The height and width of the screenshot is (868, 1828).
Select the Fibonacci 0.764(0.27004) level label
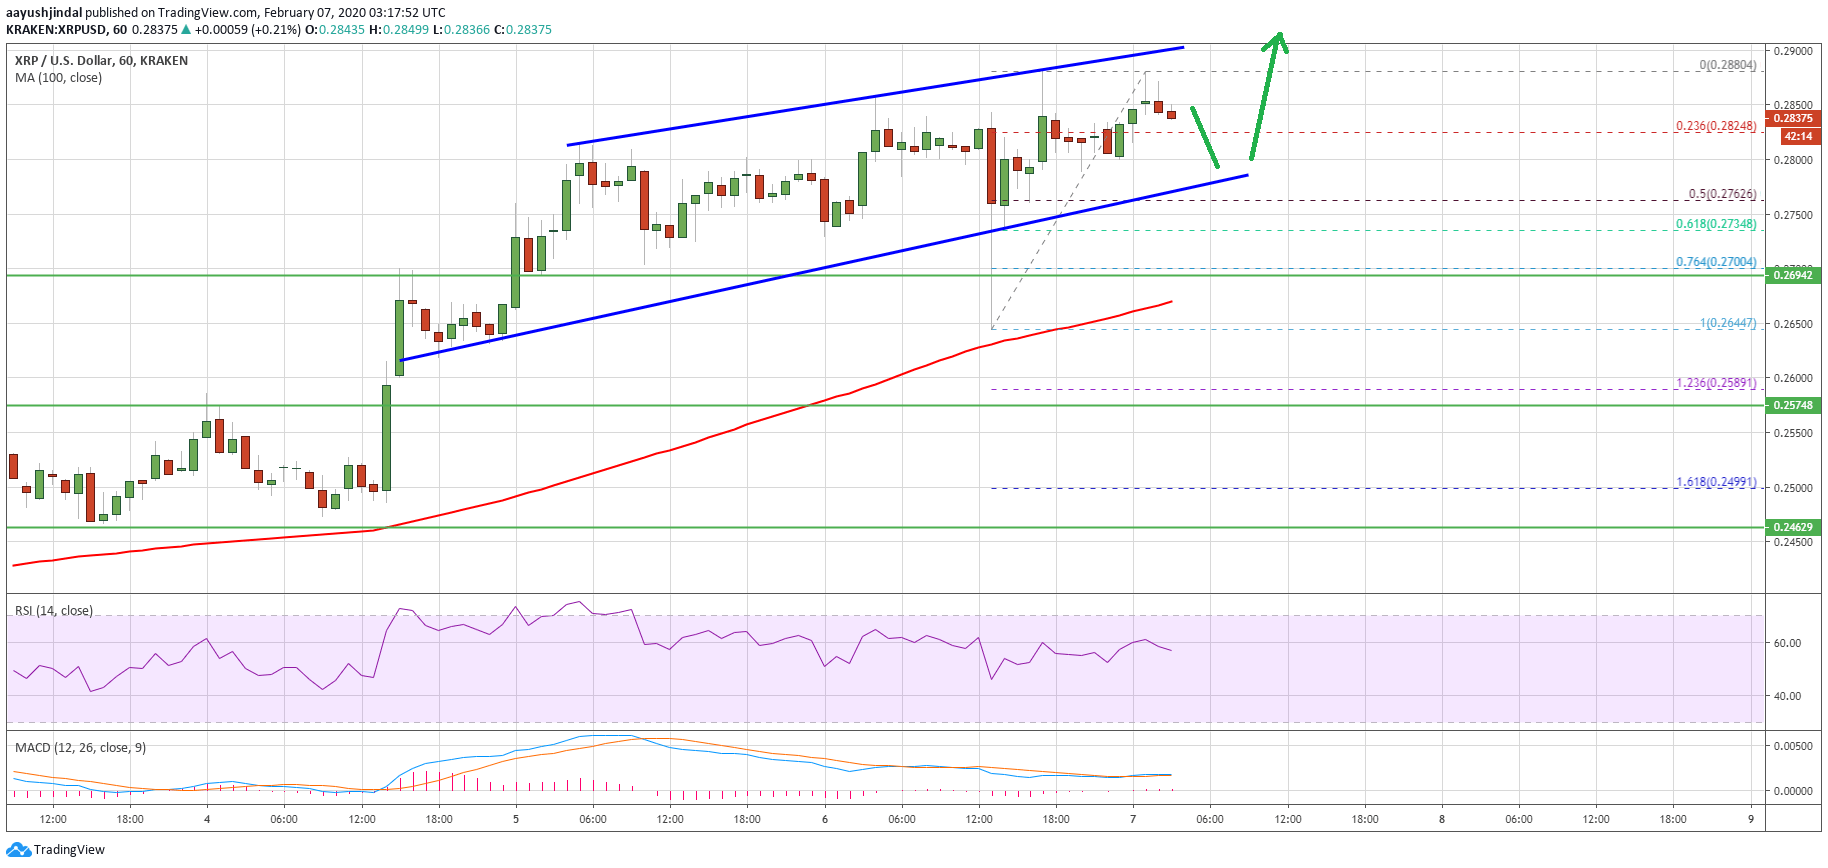(1716, 262)
